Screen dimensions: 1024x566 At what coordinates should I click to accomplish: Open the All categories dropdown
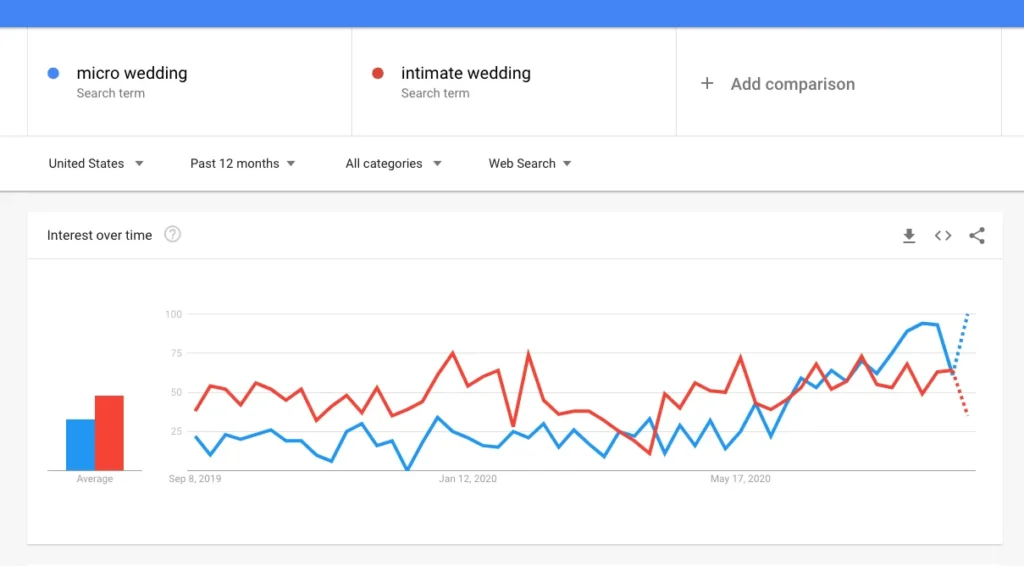(393, 163)
